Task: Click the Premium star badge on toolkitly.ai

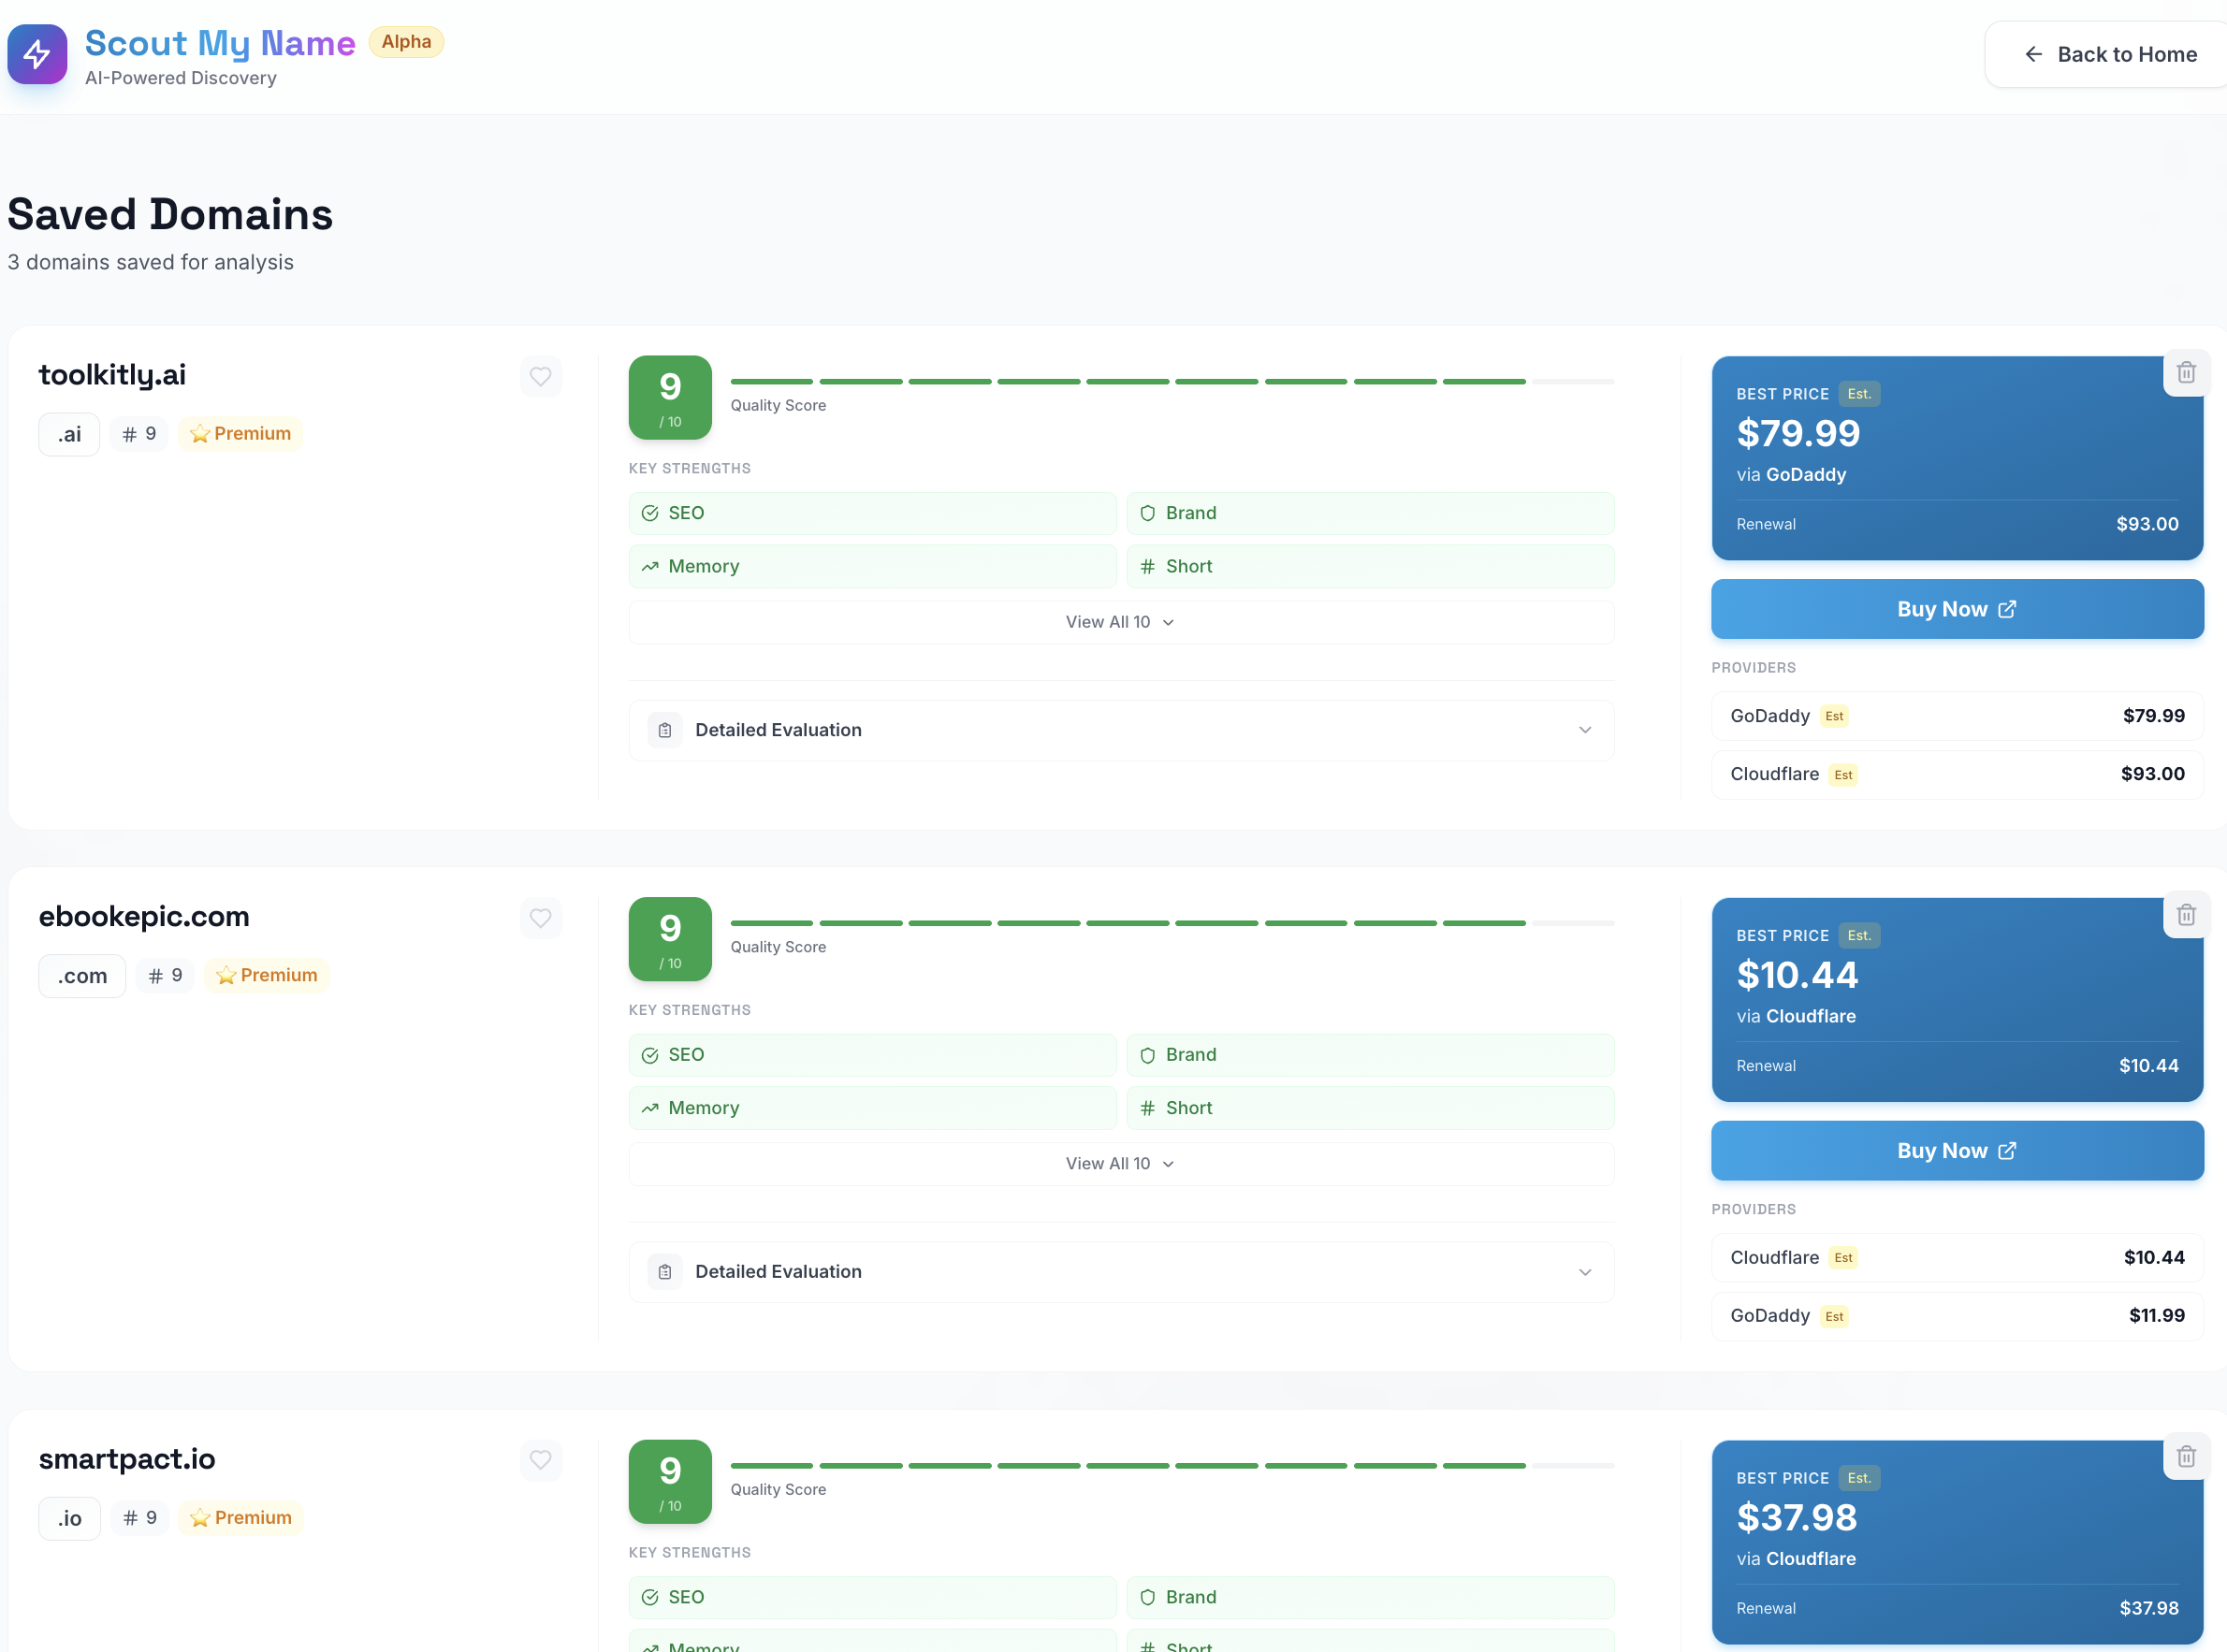Action: tap(241, 434)
